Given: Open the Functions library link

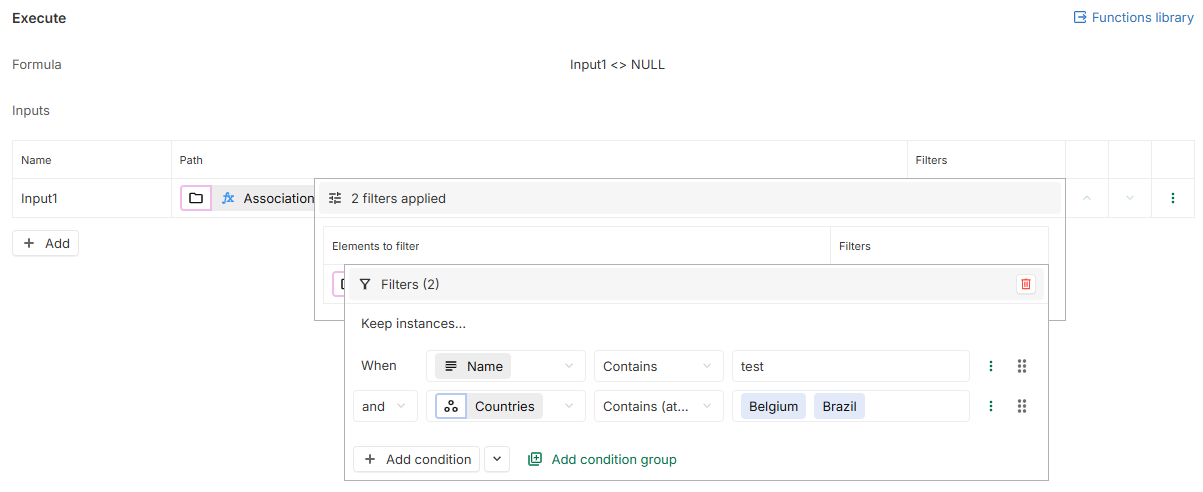Looking at the screenshot, I should (1133, 17).
